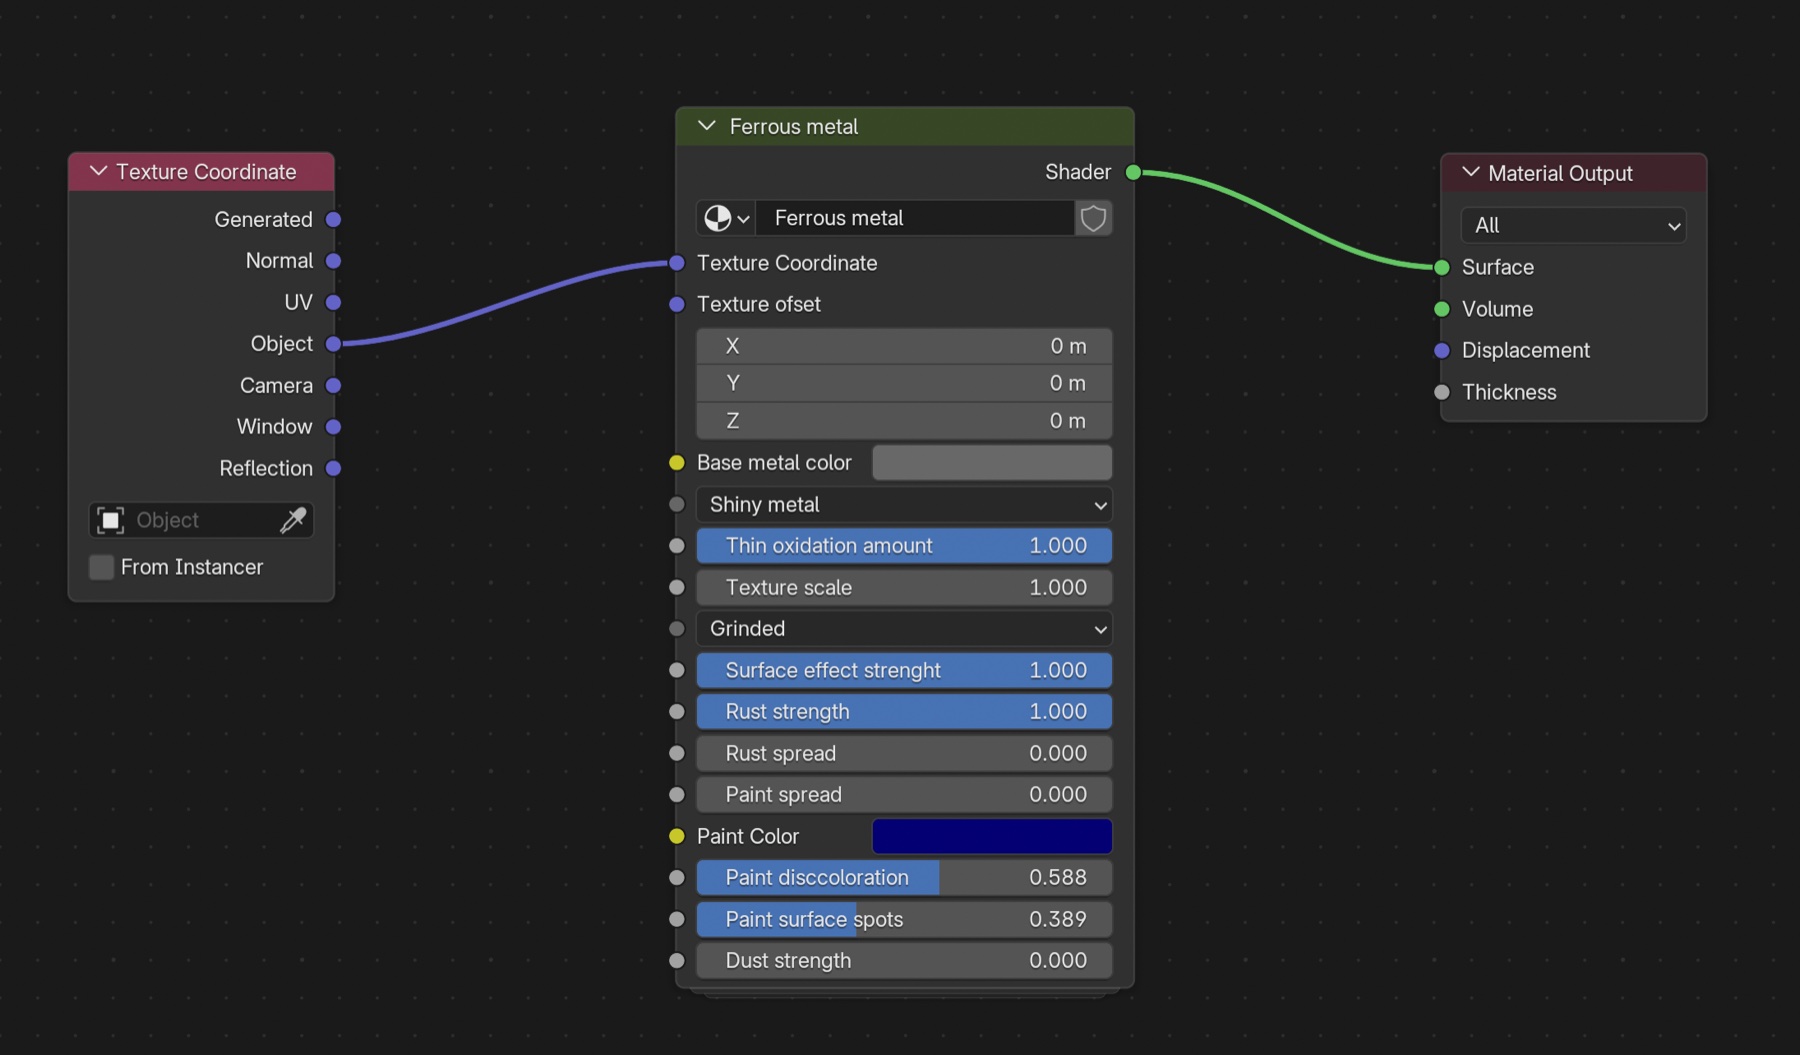1800x1055 pixels.
Task: Click the eyedropper icon in Object field
Action: pos(293,520)
